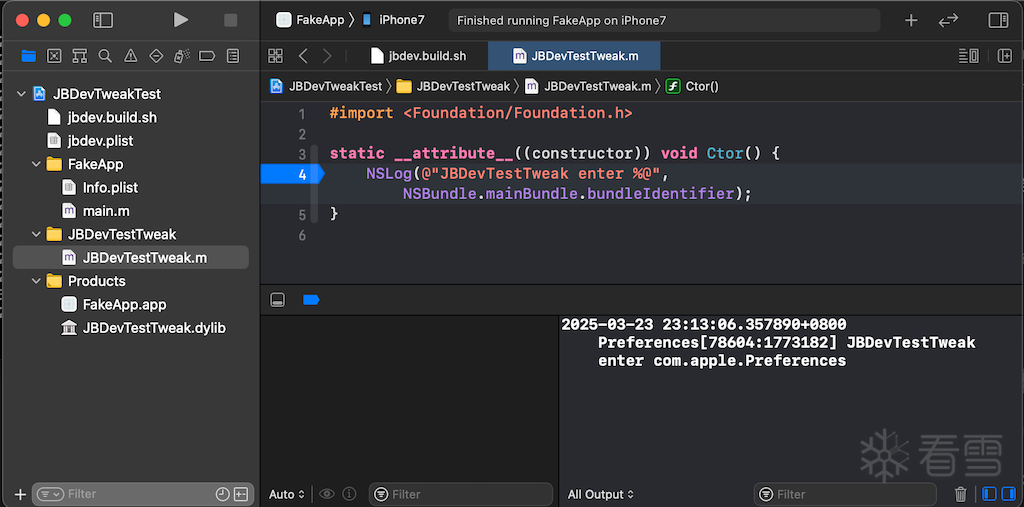Click the navigator Filter field
The height and width of the screenshot is (507, 1024).
pyautogui.click(x=137, y=494)
